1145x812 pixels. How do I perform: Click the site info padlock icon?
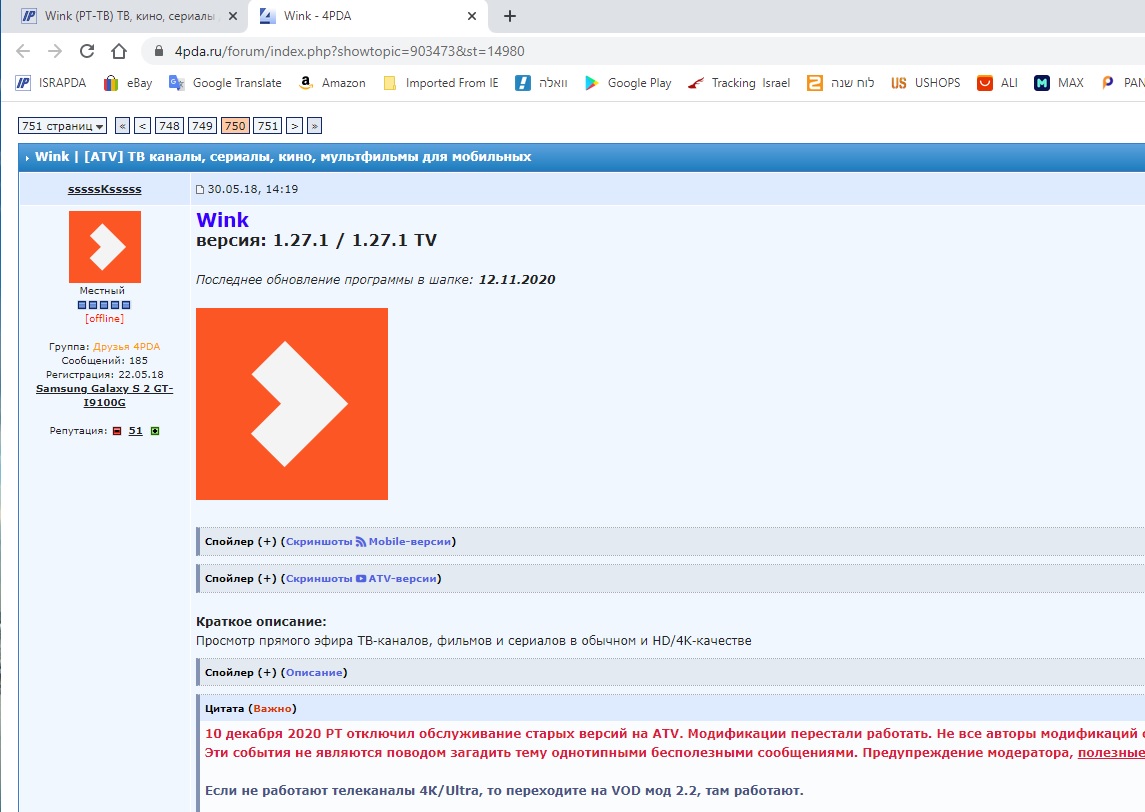point(157,51)
